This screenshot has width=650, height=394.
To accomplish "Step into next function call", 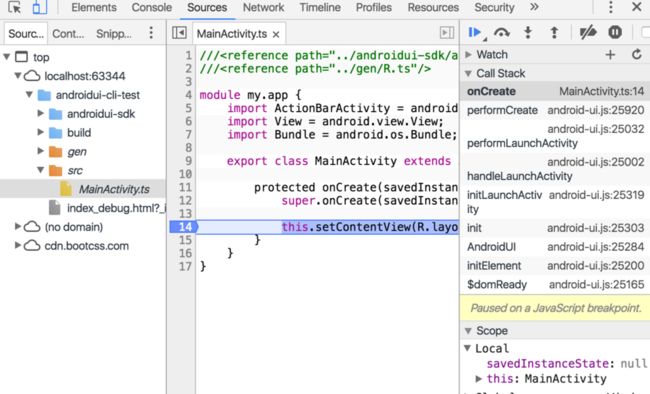I will [x=528, y=32].
